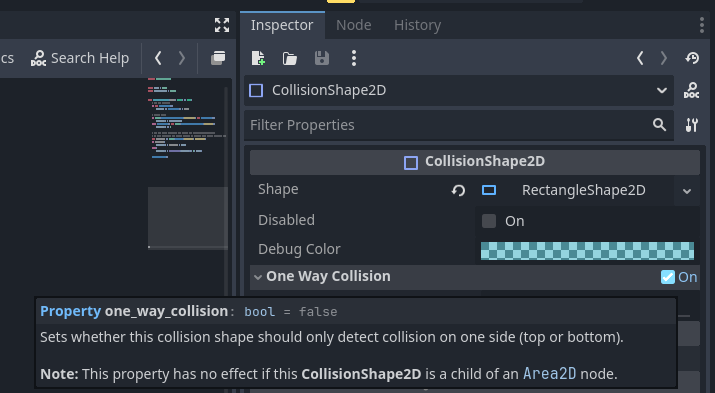Collapse the One Way Collision group
Screen dimensions: 715x393
click(x=258, y=277)
